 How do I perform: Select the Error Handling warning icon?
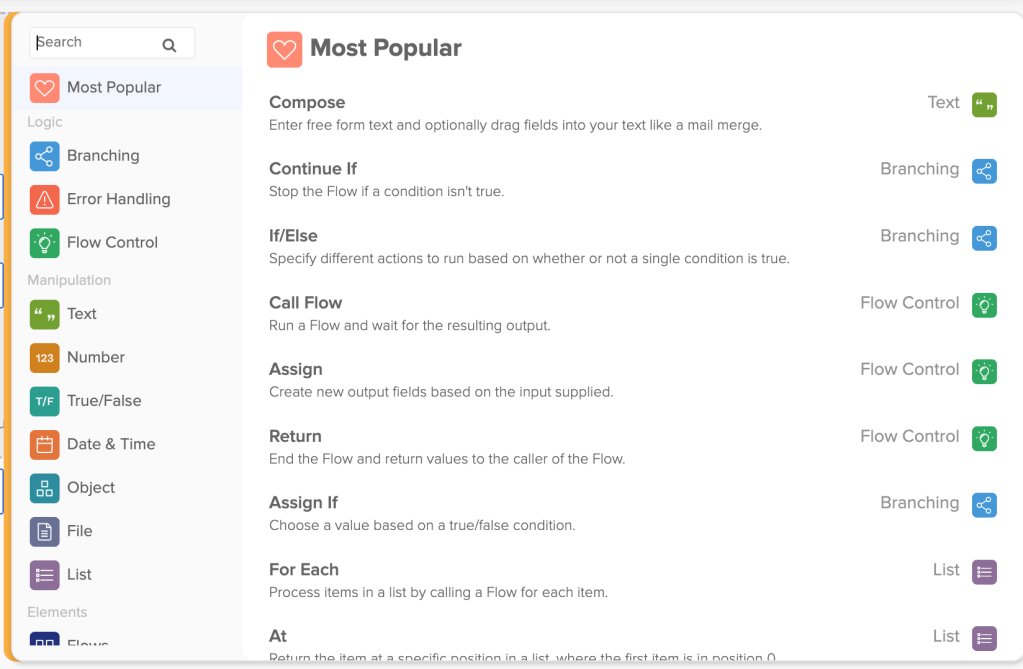pyautogui.click(x=44, y=199)
